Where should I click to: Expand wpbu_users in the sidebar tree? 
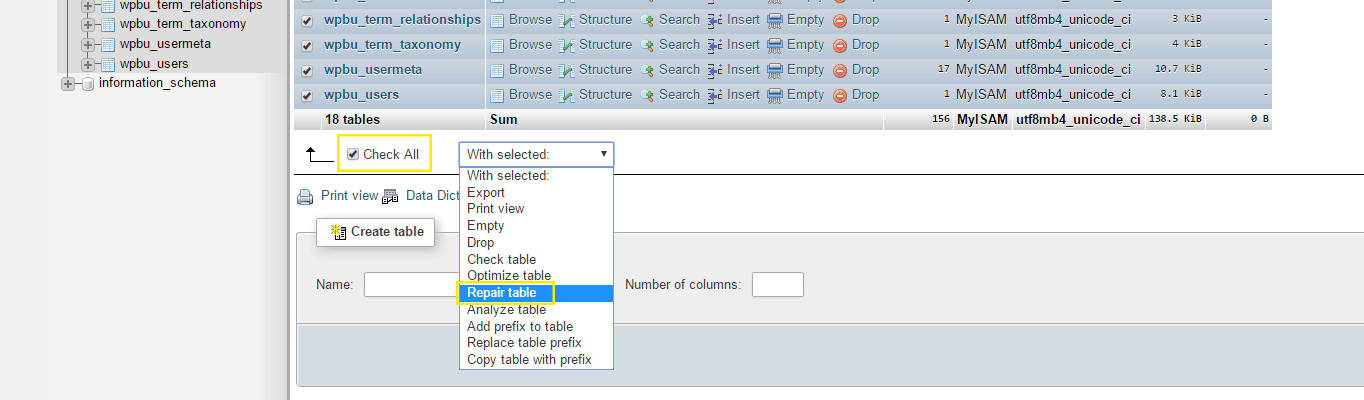point(88,64)
